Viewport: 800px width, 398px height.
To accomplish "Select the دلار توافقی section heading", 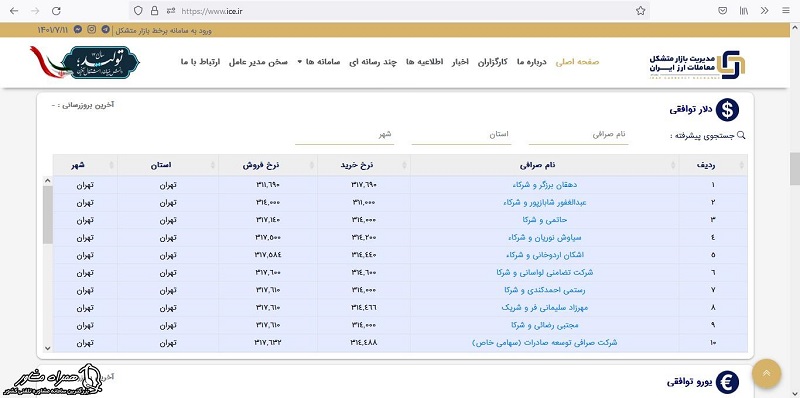I will point(690,110).
